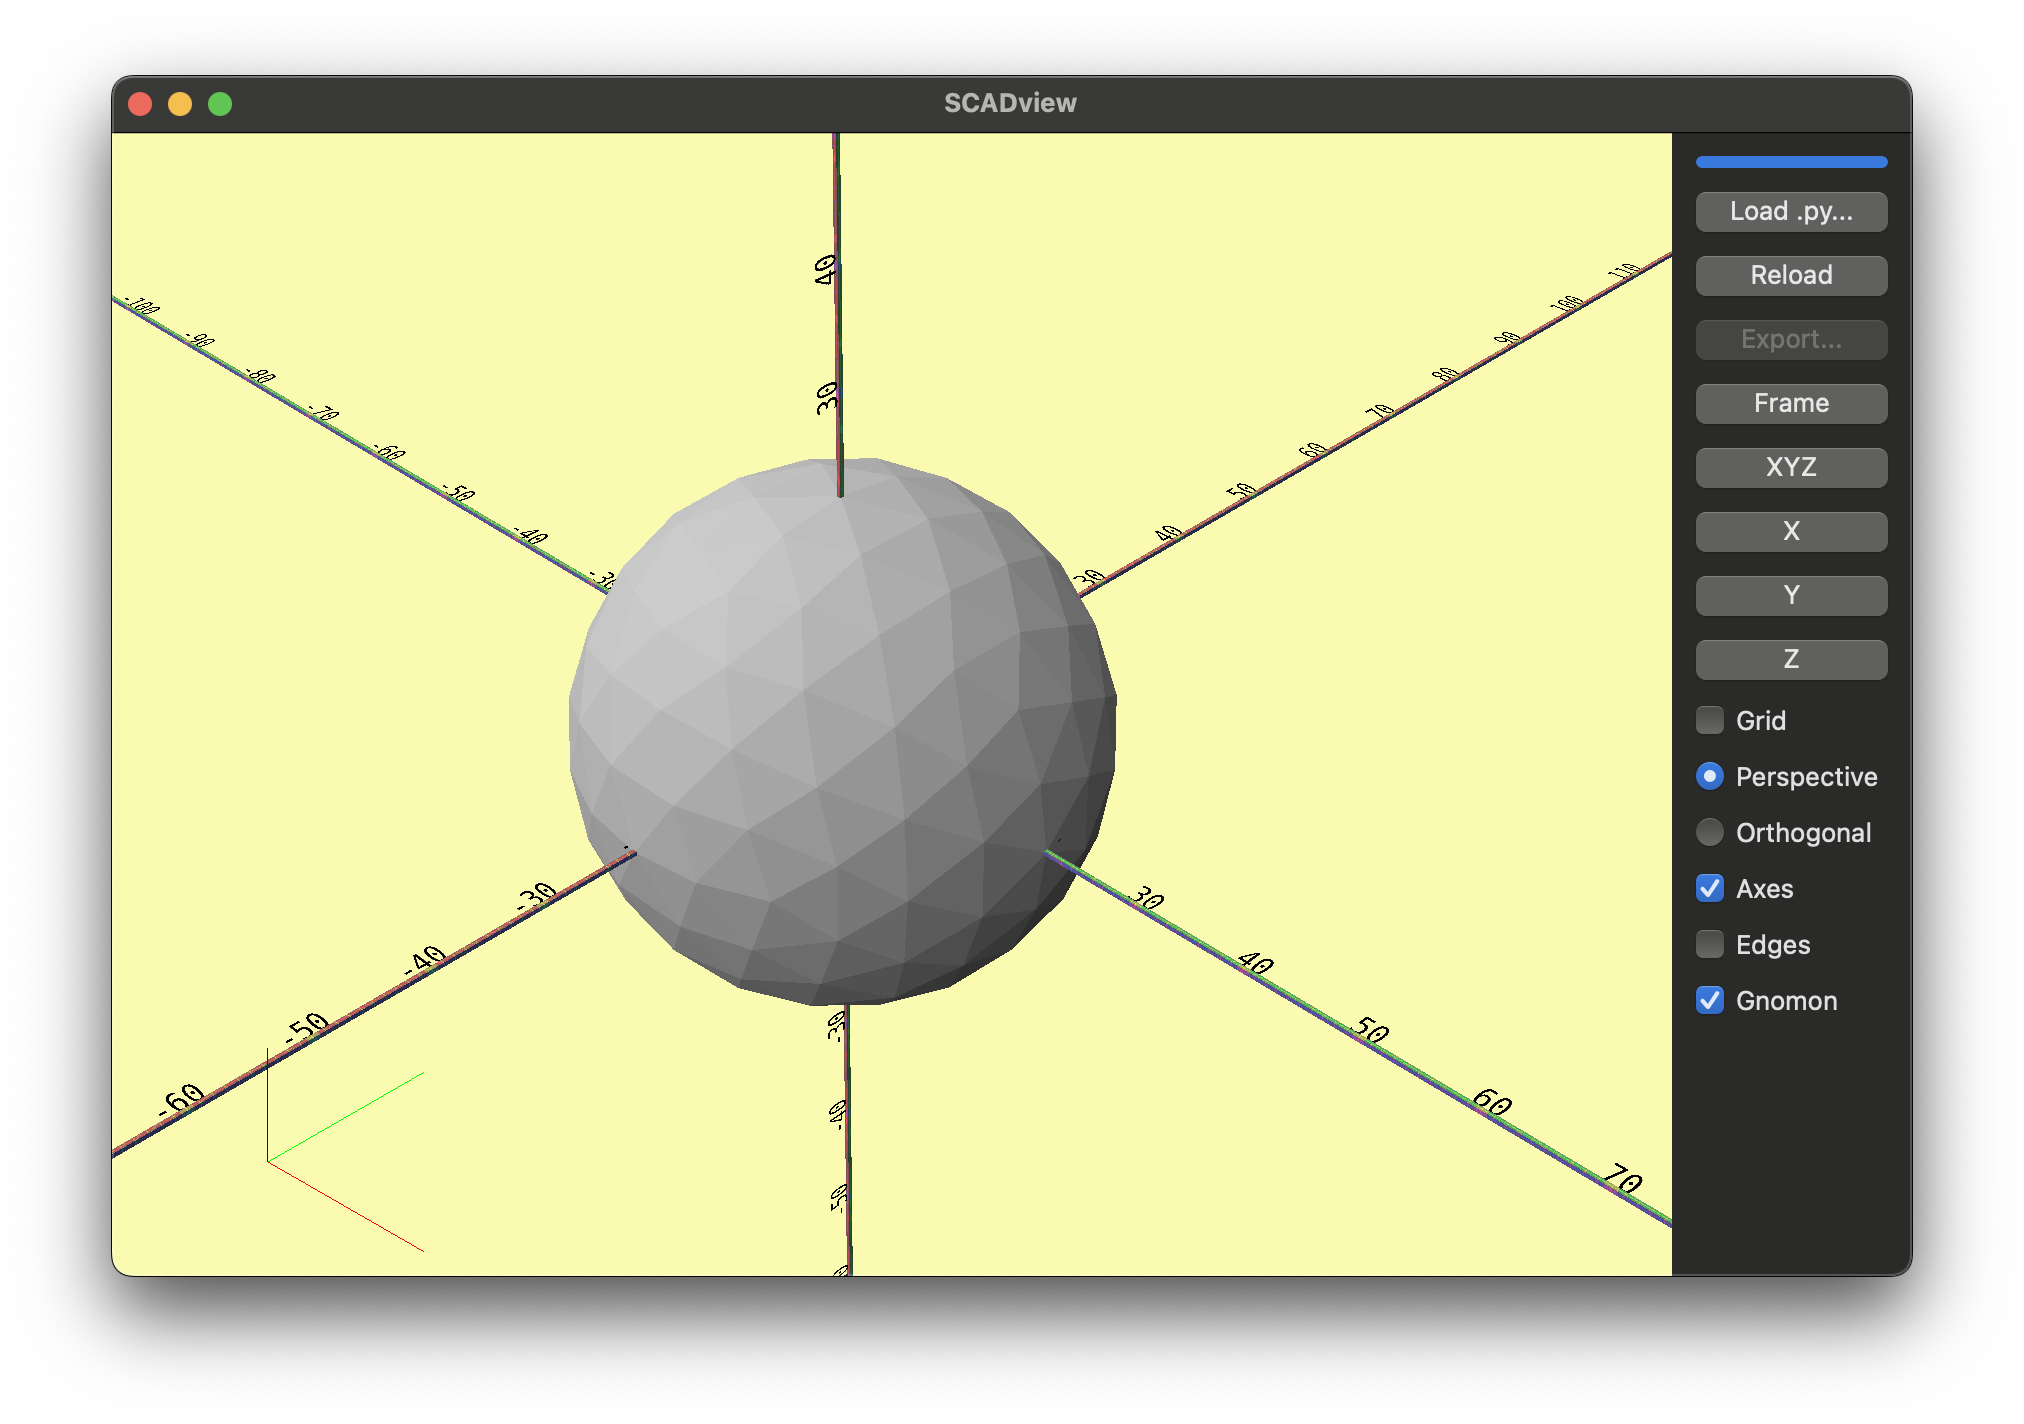Enable the Grid checkbox
This screenshot has height=1424, width=2024.
tap(1709, 720)
